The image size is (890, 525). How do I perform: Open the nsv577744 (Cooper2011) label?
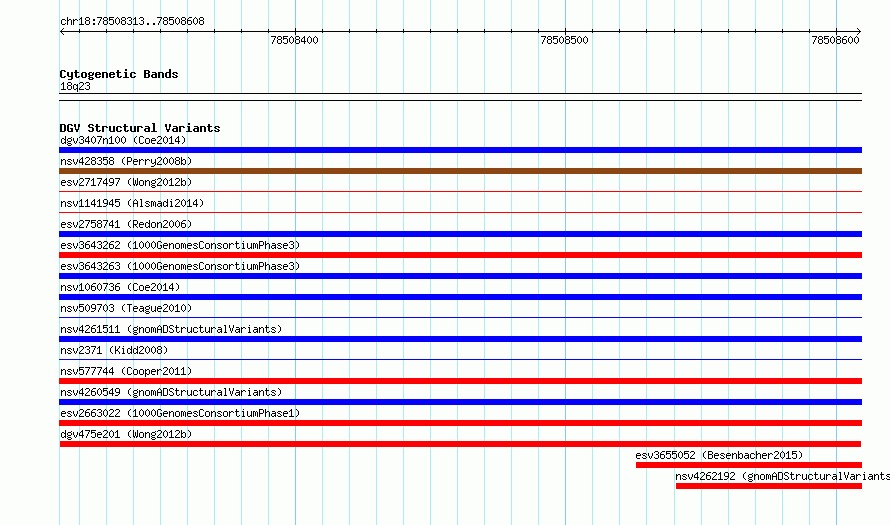tap(126, 371)
